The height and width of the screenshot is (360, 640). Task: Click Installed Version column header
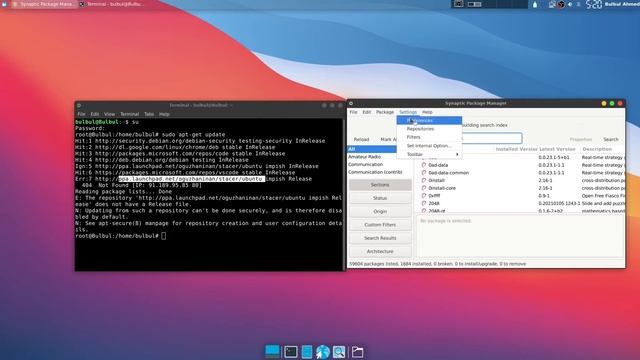516,149
